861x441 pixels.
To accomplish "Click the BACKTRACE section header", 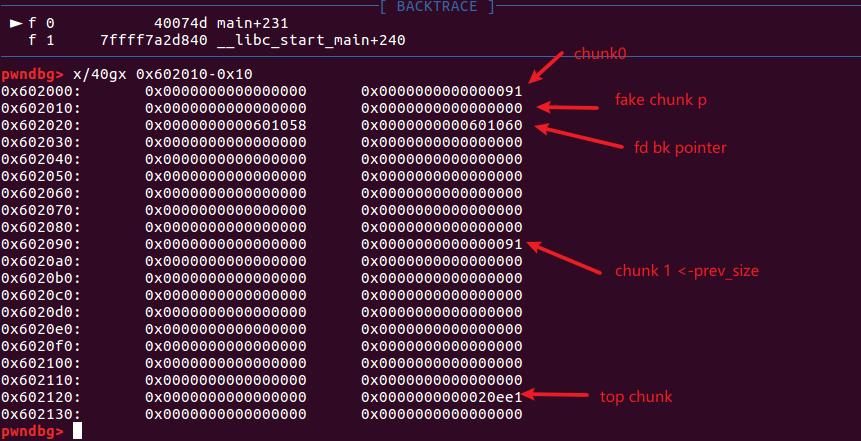I will [437, 7].
